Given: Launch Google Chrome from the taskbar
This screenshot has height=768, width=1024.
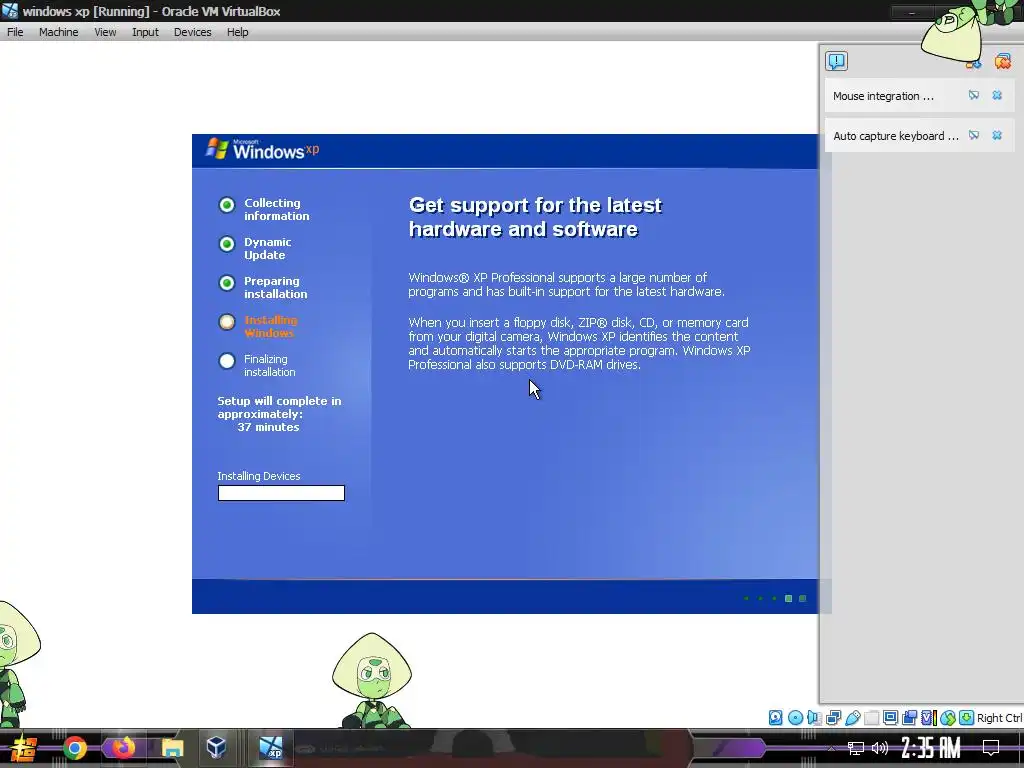Looking at the screenshot, I should click(x=75, y=748).
